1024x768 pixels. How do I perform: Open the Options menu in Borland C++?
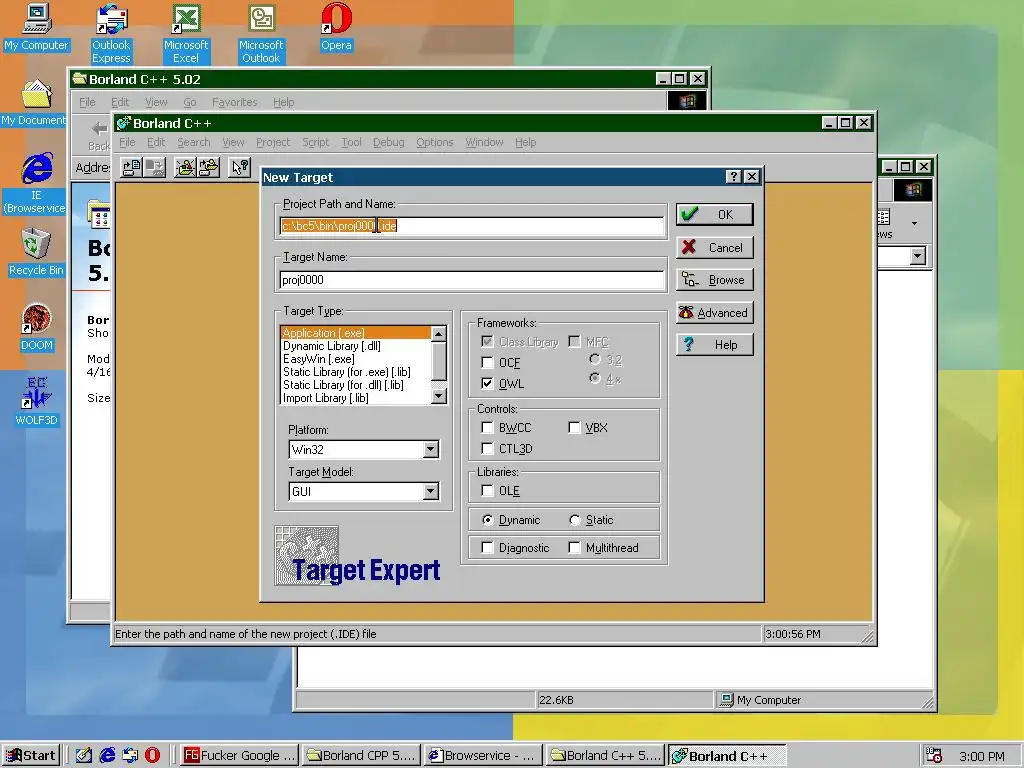point(434,142)
